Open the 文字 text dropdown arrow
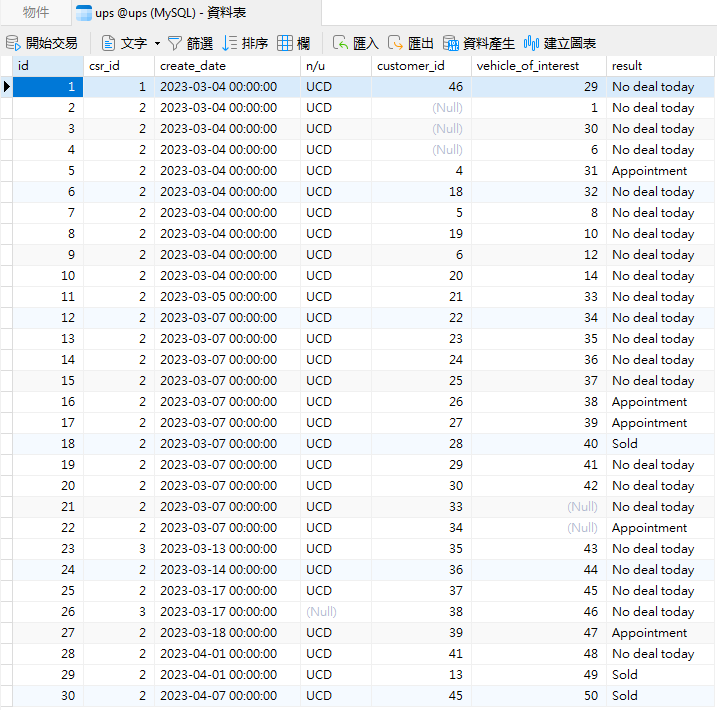The image size is (717, 710). [157, 43]
